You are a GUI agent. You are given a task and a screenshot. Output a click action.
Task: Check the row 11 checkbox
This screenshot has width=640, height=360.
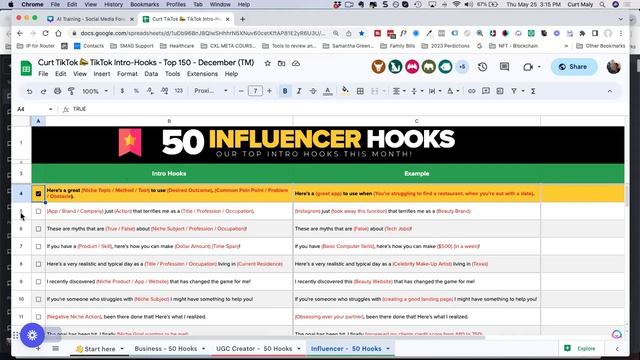point(38,317)
